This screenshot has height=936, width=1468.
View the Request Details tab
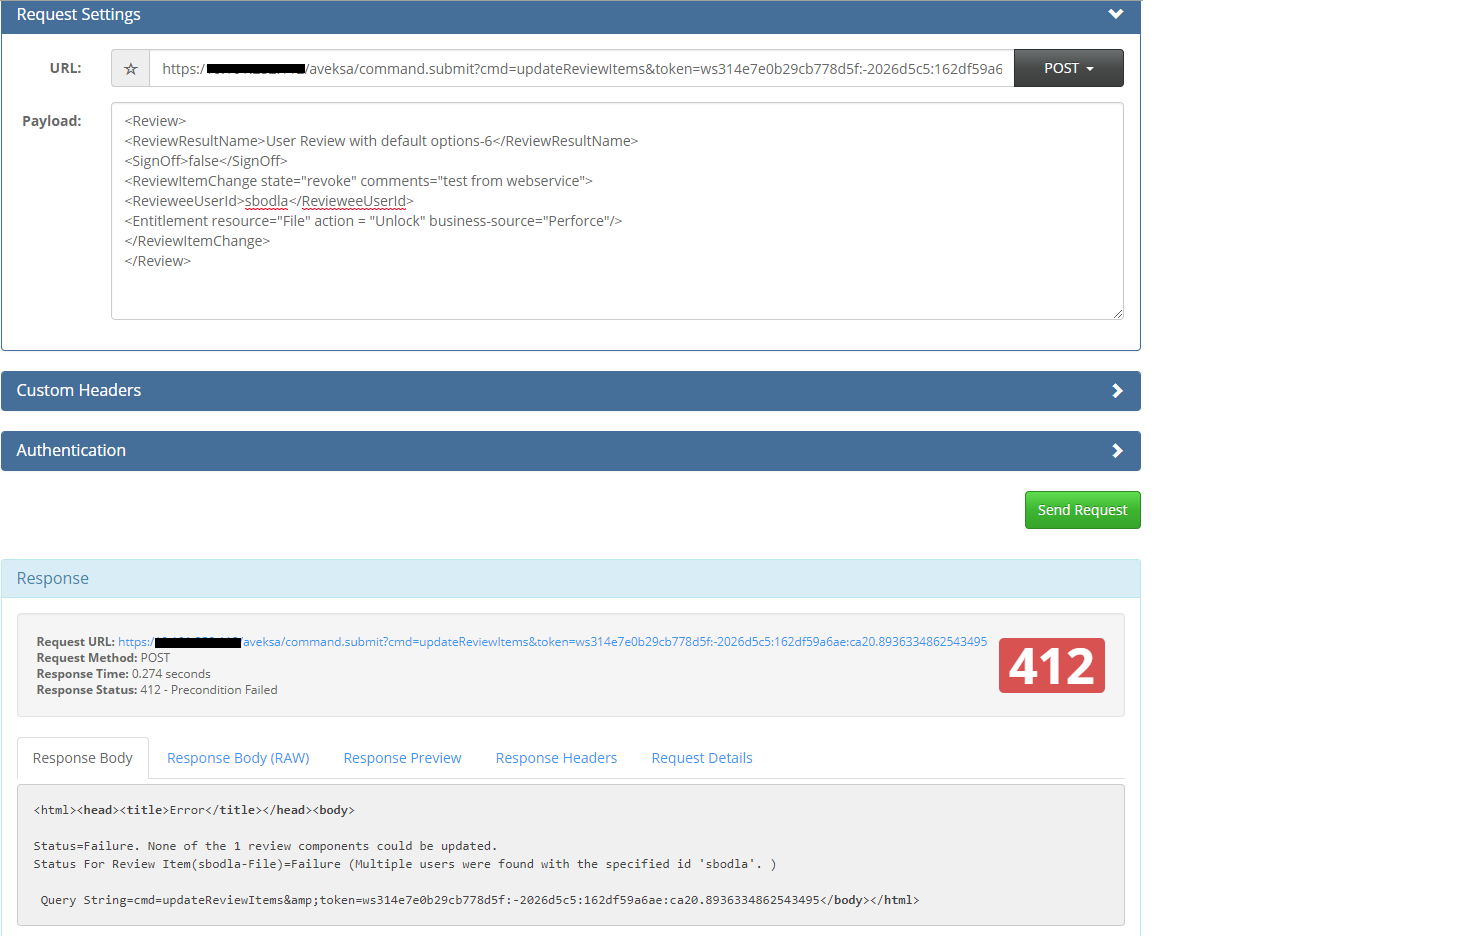point(701,757)
